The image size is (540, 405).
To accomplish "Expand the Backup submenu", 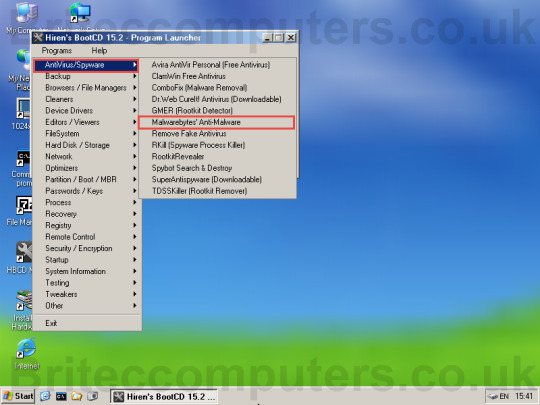I will click(x=86, y=76).
